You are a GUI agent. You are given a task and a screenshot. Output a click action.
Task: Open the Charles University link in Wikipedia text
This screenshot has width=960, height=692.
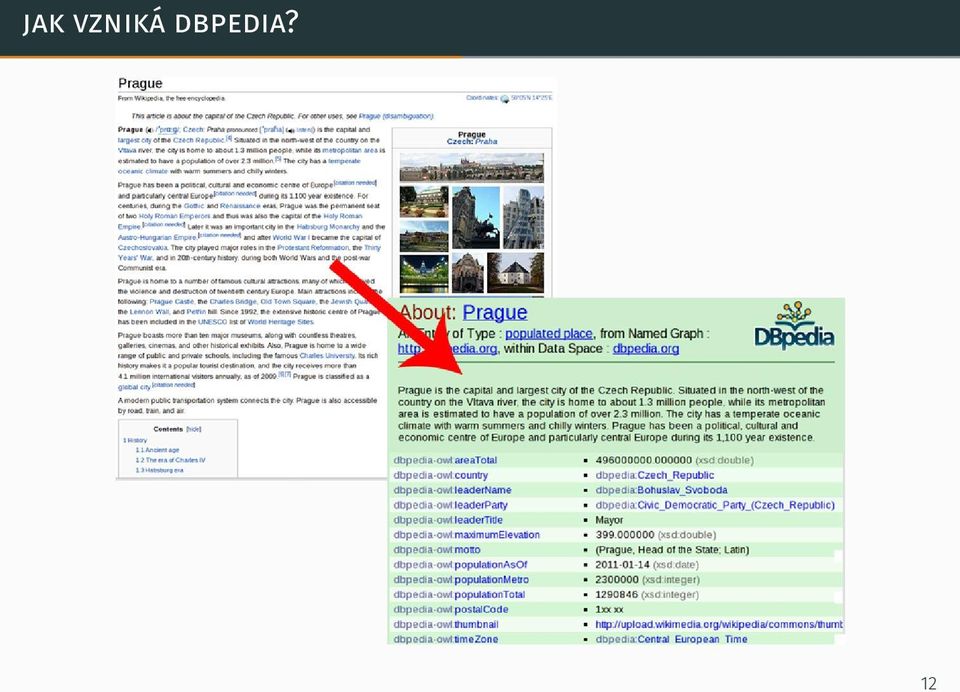pyautogui.click(x=327, y=356)
